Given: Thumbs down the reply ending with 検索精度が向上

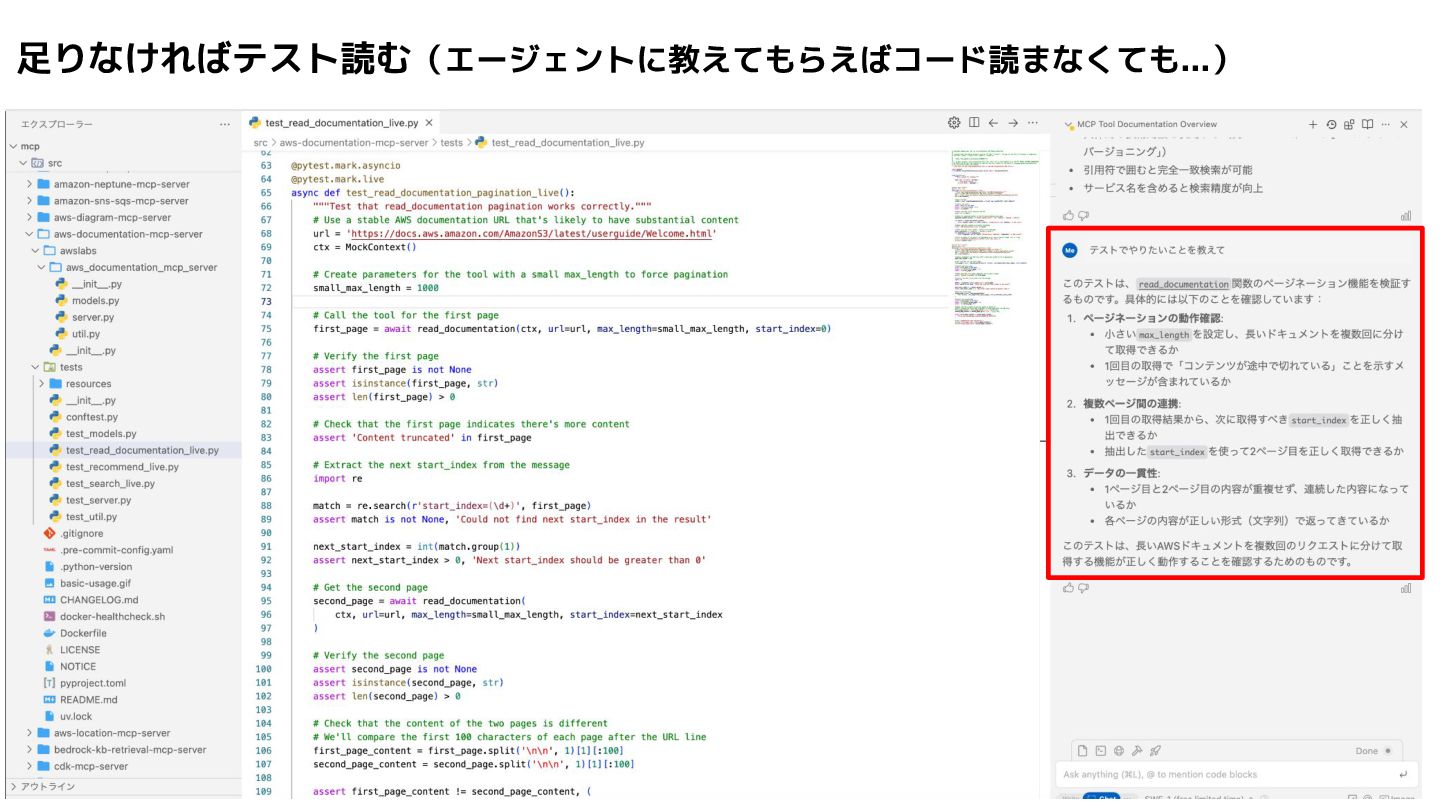Looking at the screenshot, I should point(1083,215).
